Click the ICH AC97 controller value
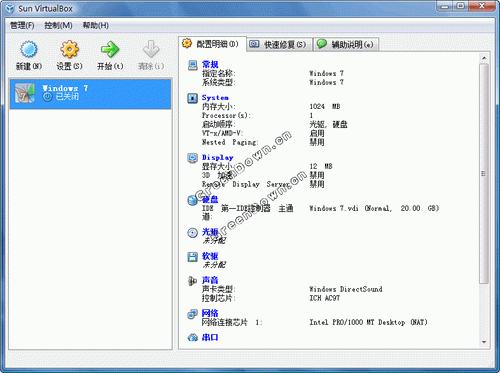The height and width of the screenshot is (373, 500). point(324,298)
